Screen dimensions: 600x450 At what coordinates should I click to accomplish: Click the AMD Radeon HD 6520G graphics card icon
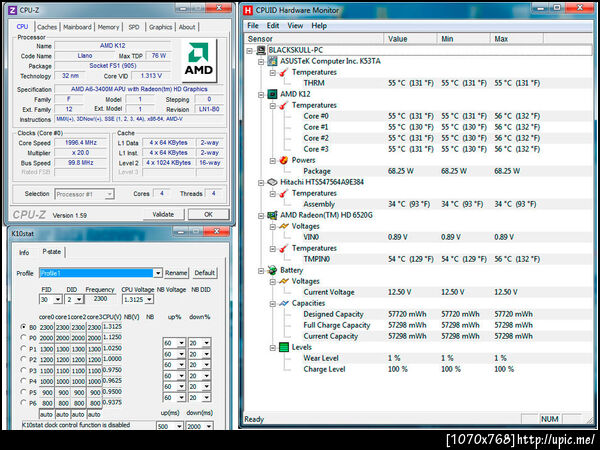point(272,215)
